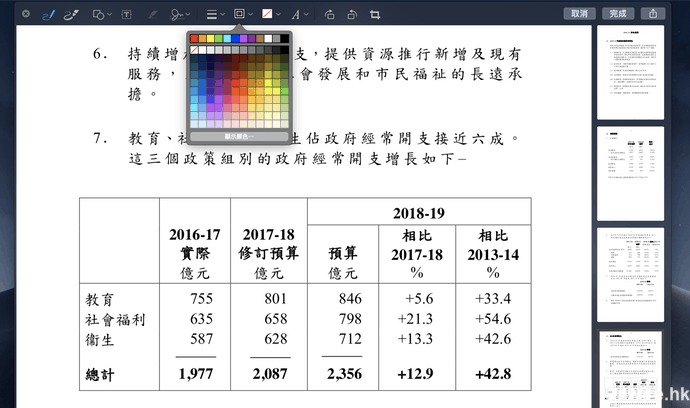The image size is (690, 408).
Task: Pick the blue preset color swatch
Action: point(235,39)
